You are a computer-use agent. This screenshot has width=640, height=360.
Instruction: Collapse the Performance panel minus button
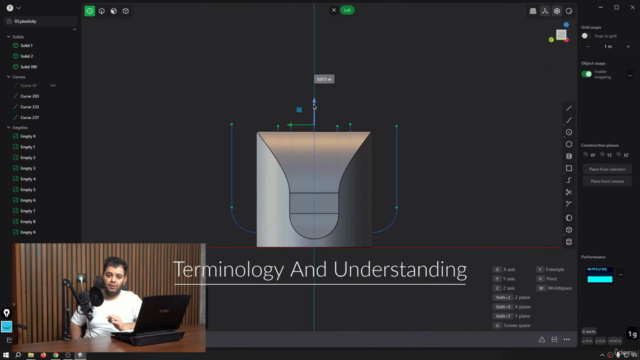[621, 274]
